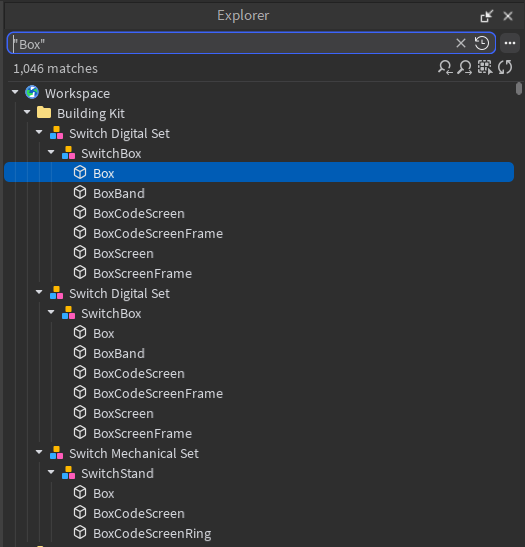The height and width of the screenshot is (547, 525).
Task: Select first BoxCodeScreenFrame part
Action: 148,233
